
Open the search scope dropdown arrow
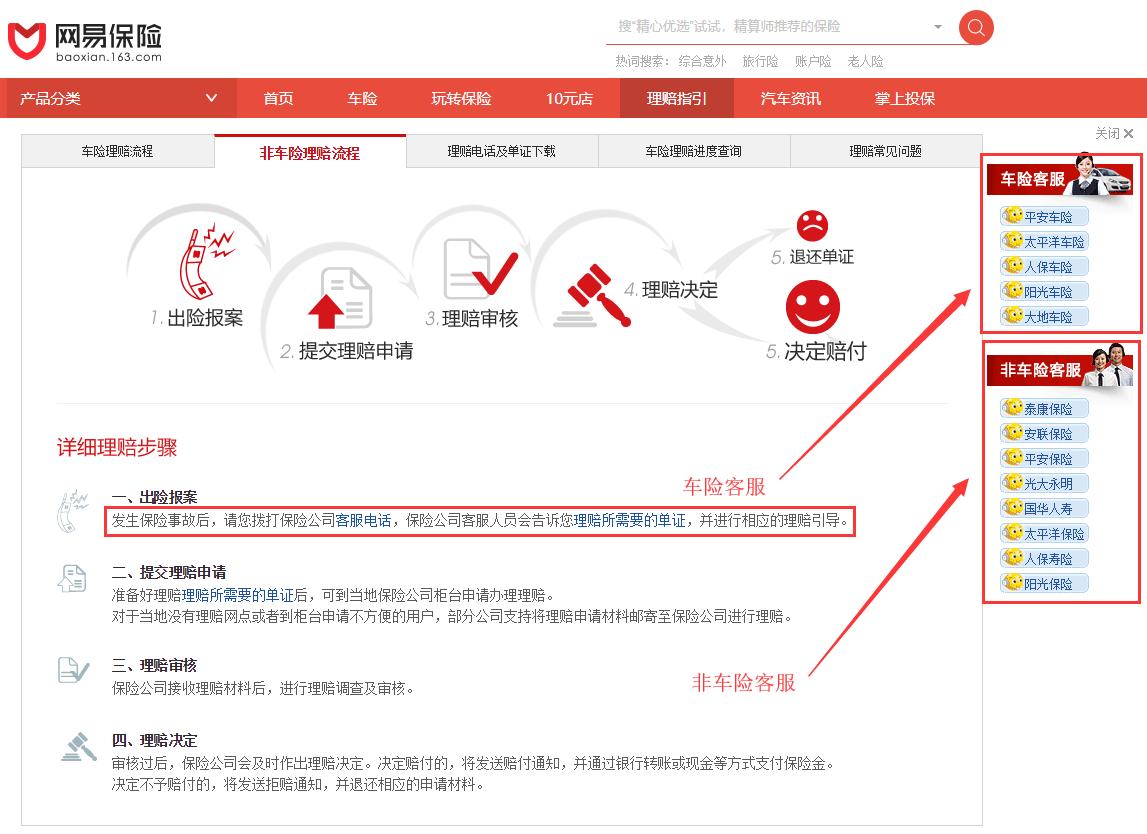(936, 27)
